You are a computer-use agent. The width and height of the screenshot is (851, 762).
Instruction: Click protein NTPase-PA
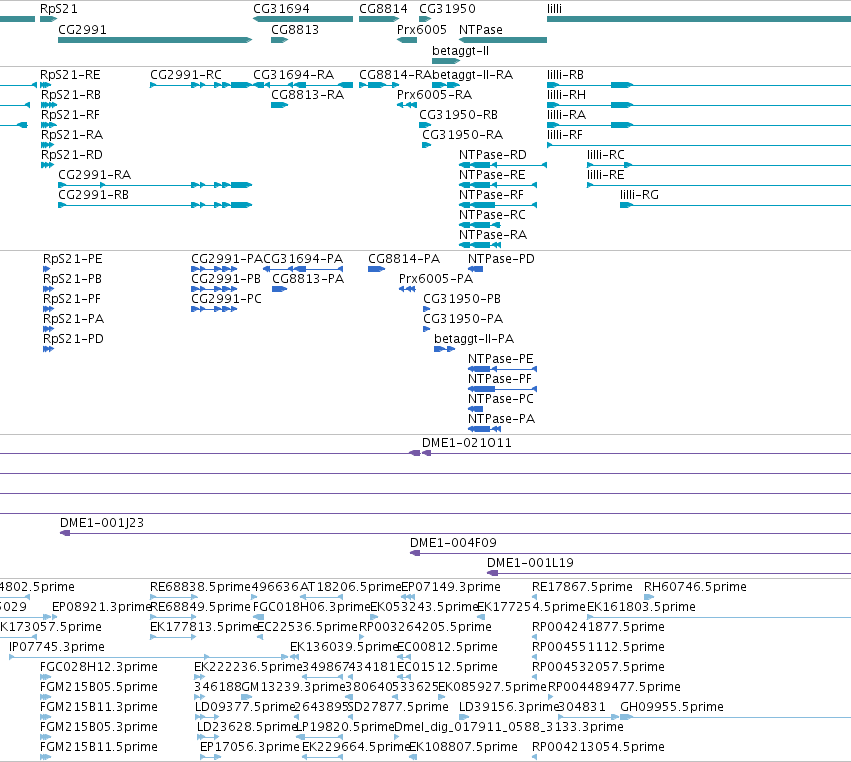point(501,419)
